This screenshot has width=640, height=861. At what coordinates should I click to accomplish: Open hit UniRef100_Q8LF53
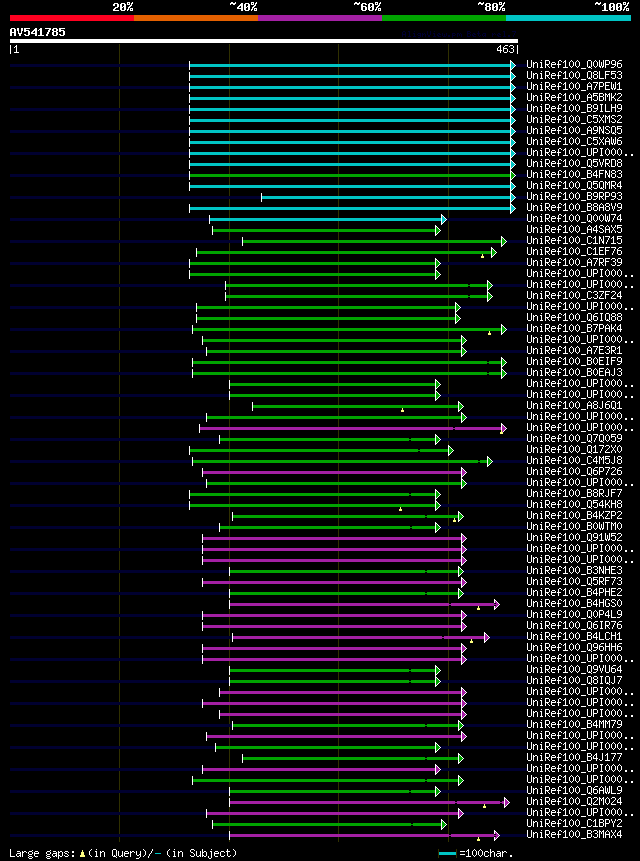(574, 76)
